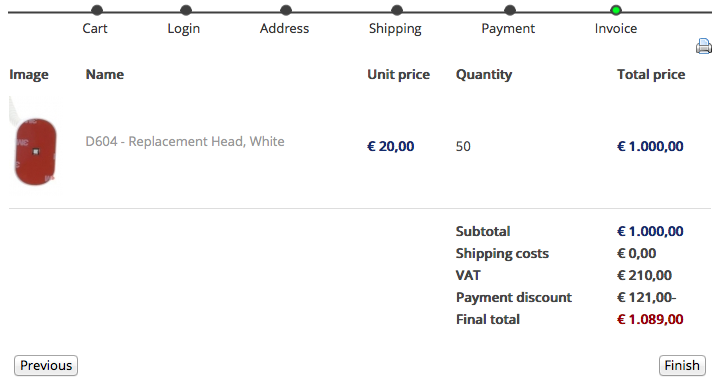The image size is (719, 383).
Task: Select the Cart step dot
Action: click(x=97, y=10)
